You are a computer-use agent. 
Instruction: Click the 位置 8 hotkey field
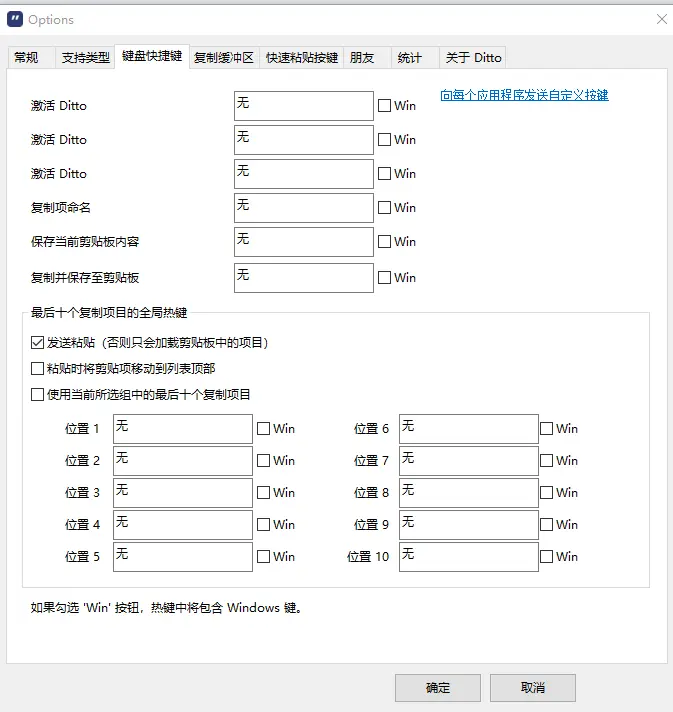(469, 493)
